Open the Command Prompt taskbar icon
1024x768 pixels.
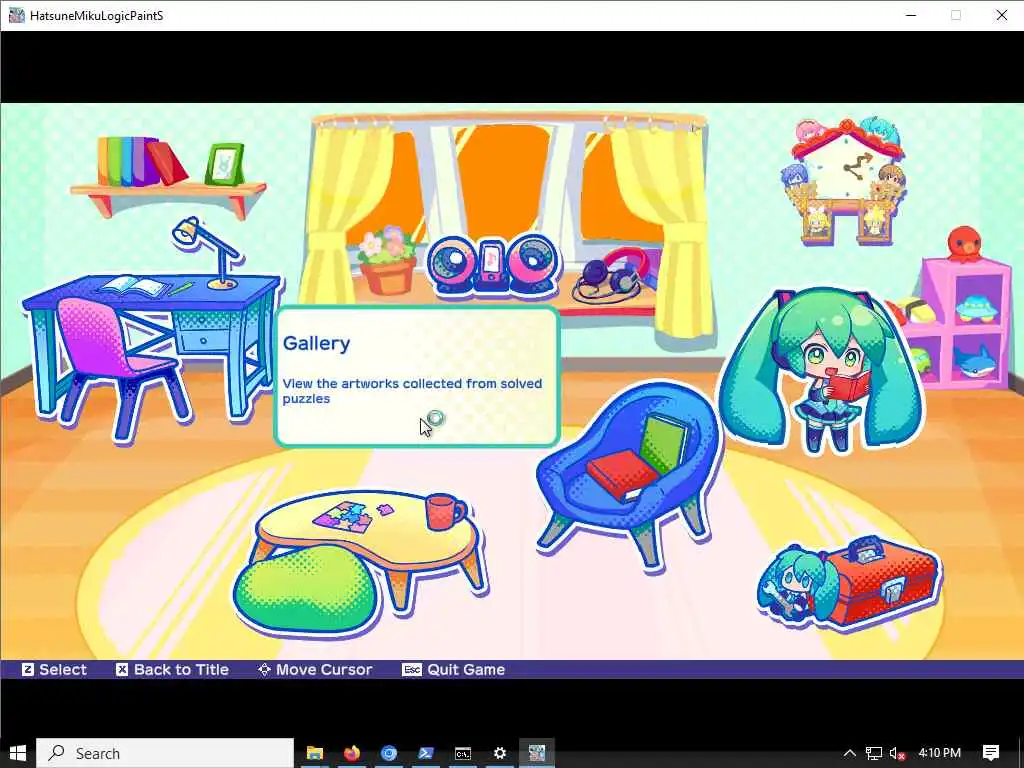pyautogui.click(x=463, y=753)
